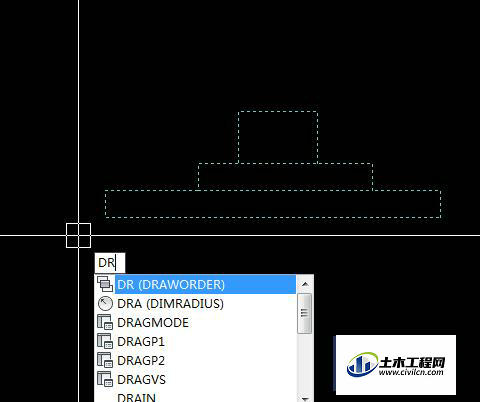Pick DRAGP2 from the command list
This screenshot has width=480, height=402.
tap(196, 360)
